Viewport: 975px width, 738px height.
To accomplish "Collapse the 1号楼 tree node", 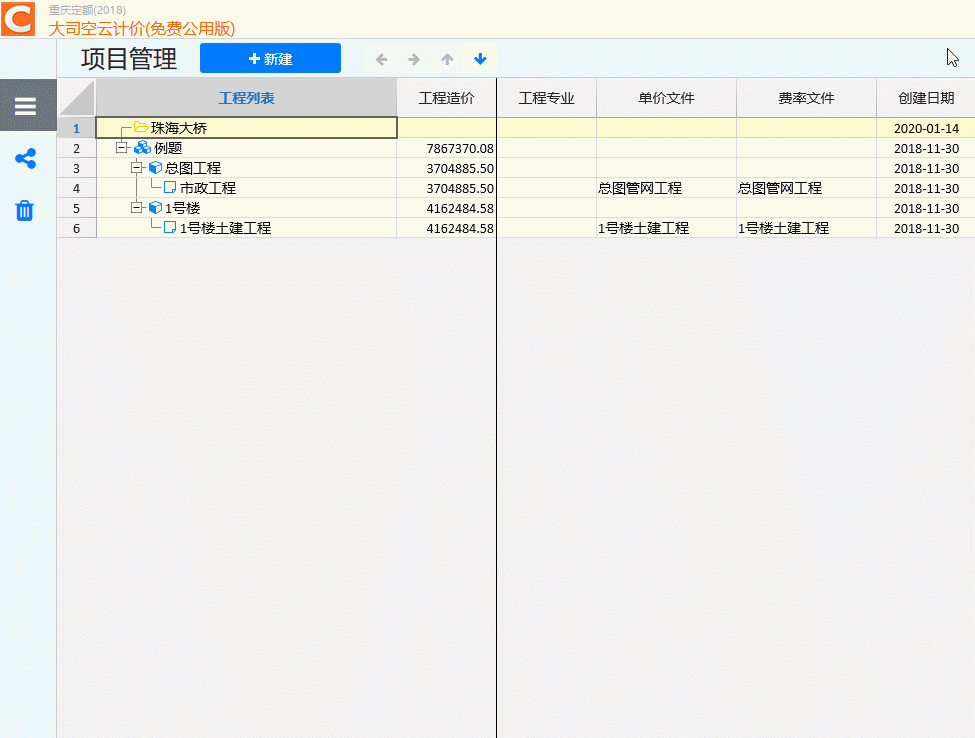I will pyautogui.click(x=137, y=208).
